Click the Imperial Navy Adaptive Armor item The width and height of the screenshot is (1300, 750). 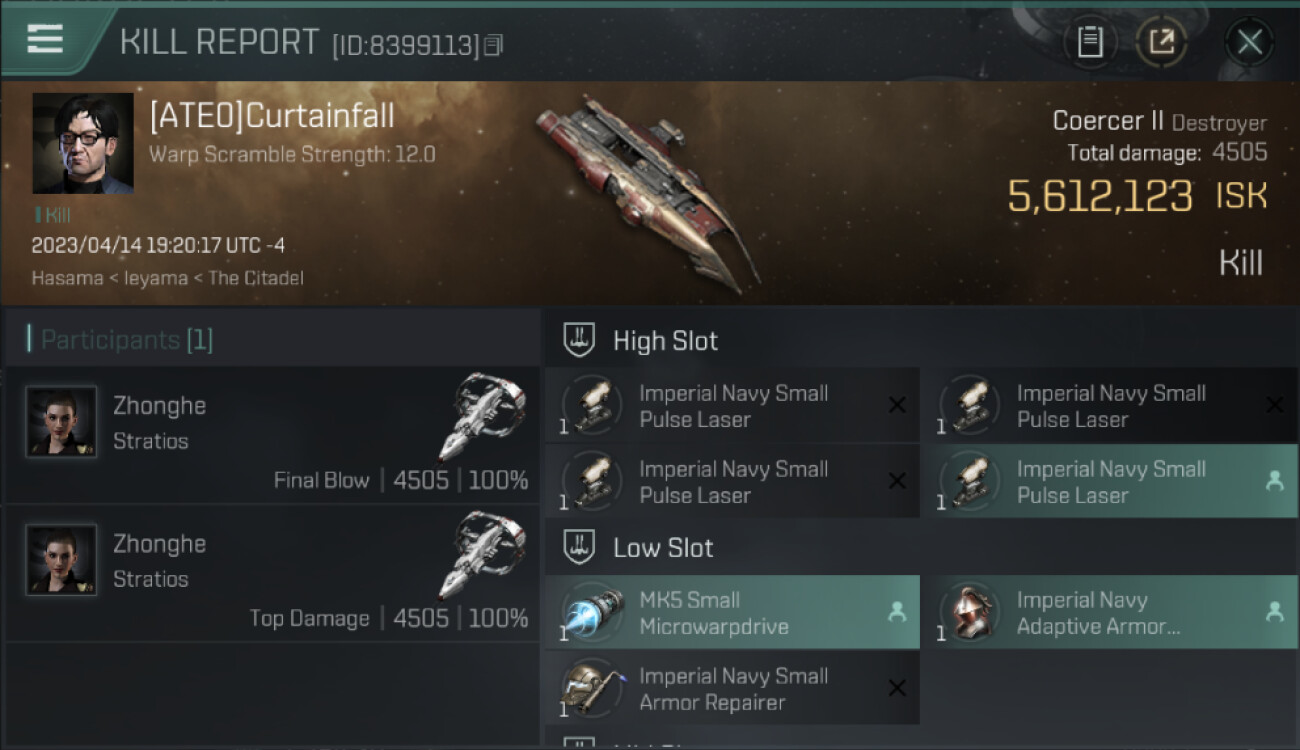[x=1109, y=613]
